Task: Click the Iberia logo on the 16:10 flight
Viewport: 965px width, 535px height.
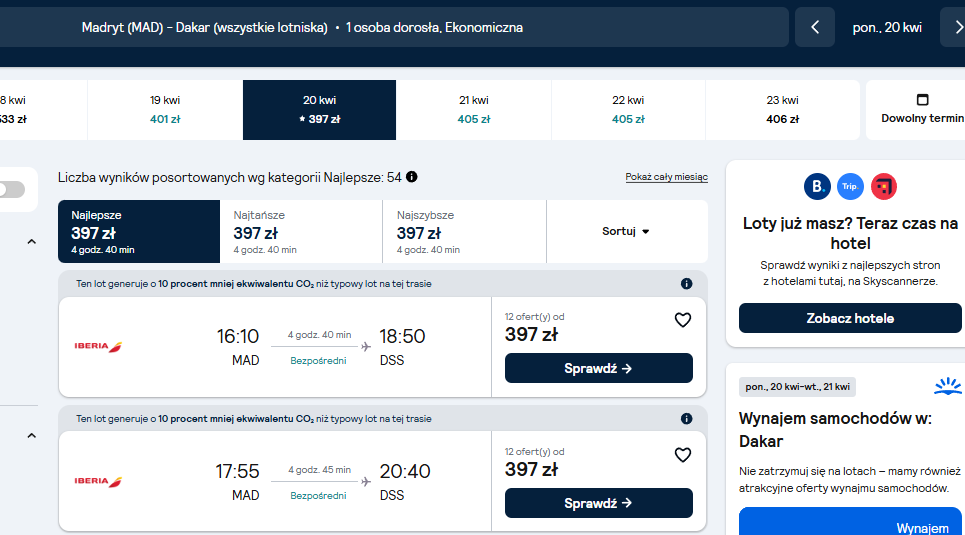Action: click(x=98, y=347)
